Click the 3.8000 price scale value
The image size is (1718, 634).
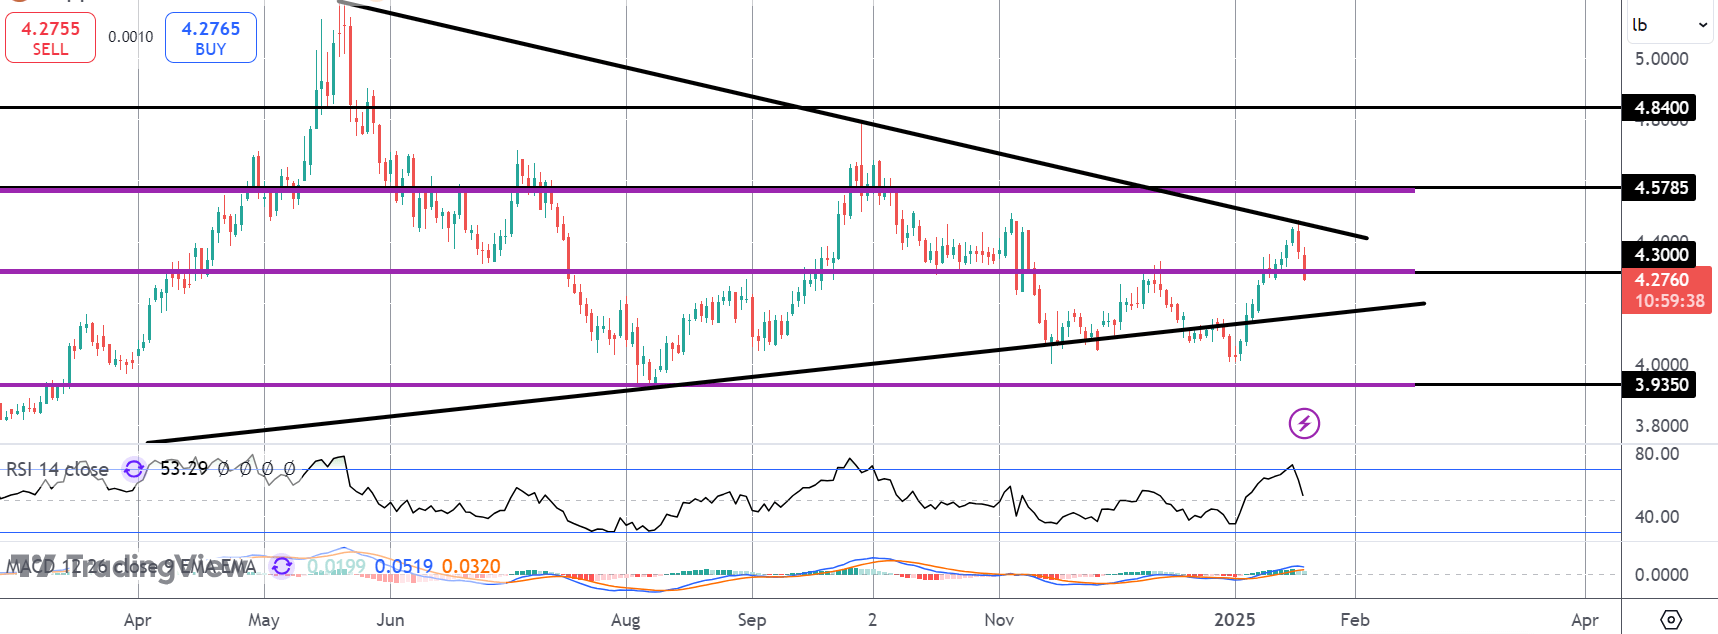point(1661,426)
